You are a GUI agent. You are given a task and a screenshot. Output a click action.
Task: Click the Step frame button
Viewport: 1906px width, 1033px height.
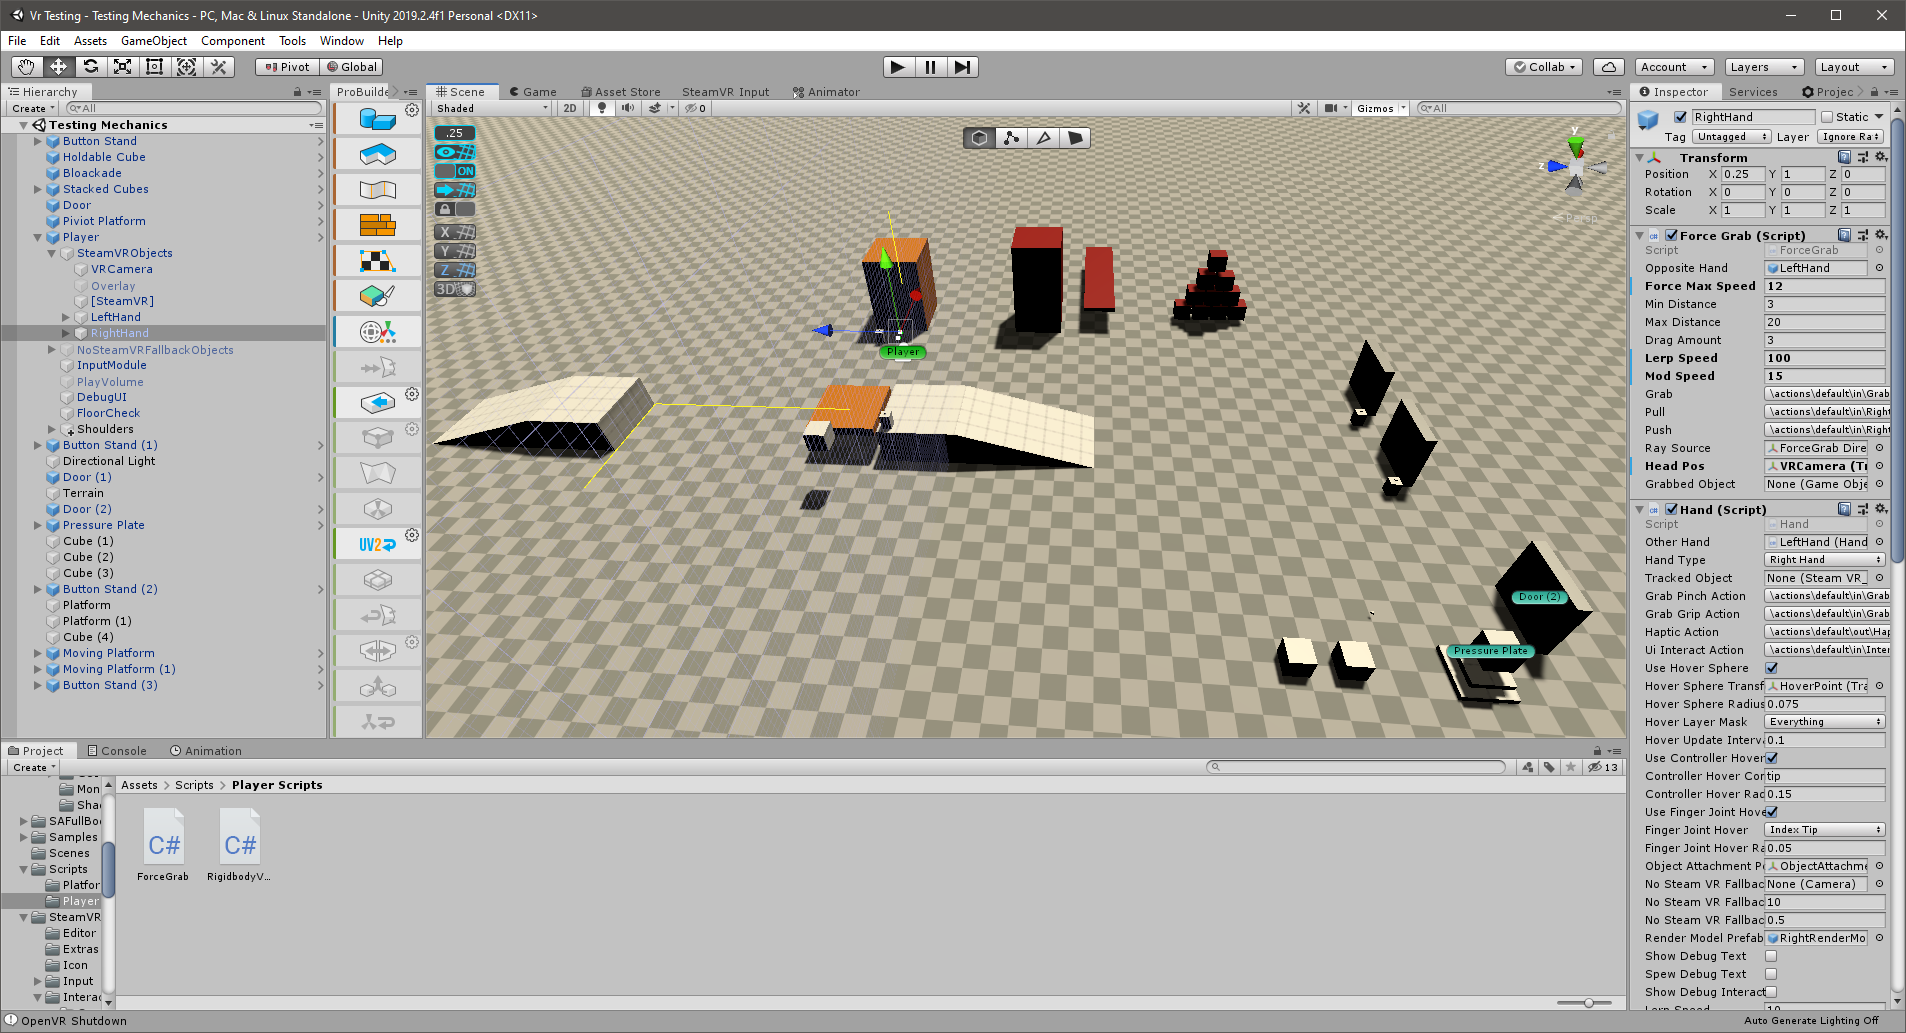coord(962,67)
